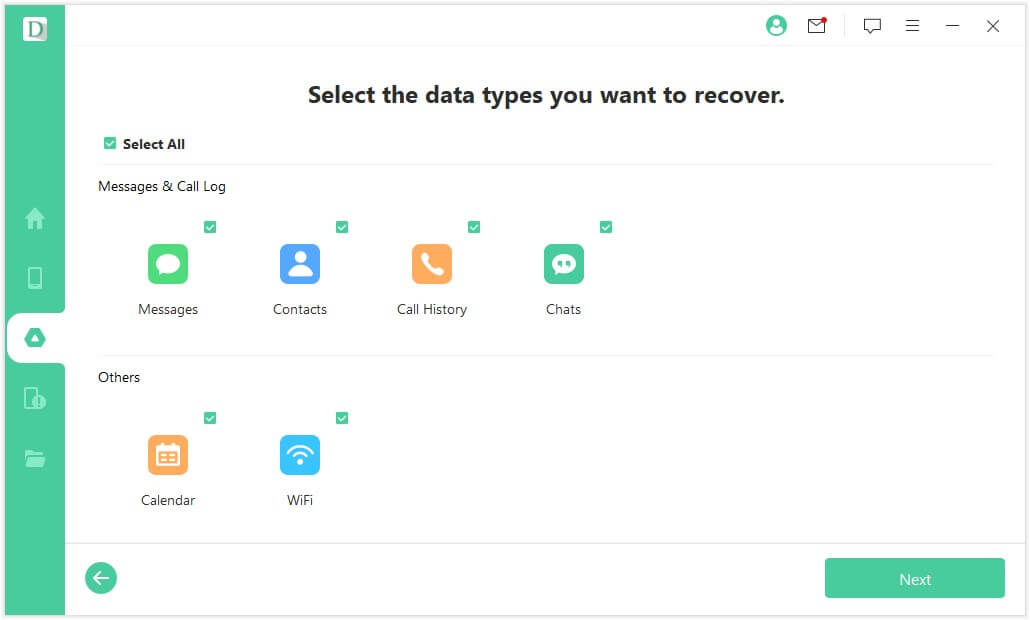Open the hamburger menu icon
This screenshot has height=620, width=1030.
point(912,26)
